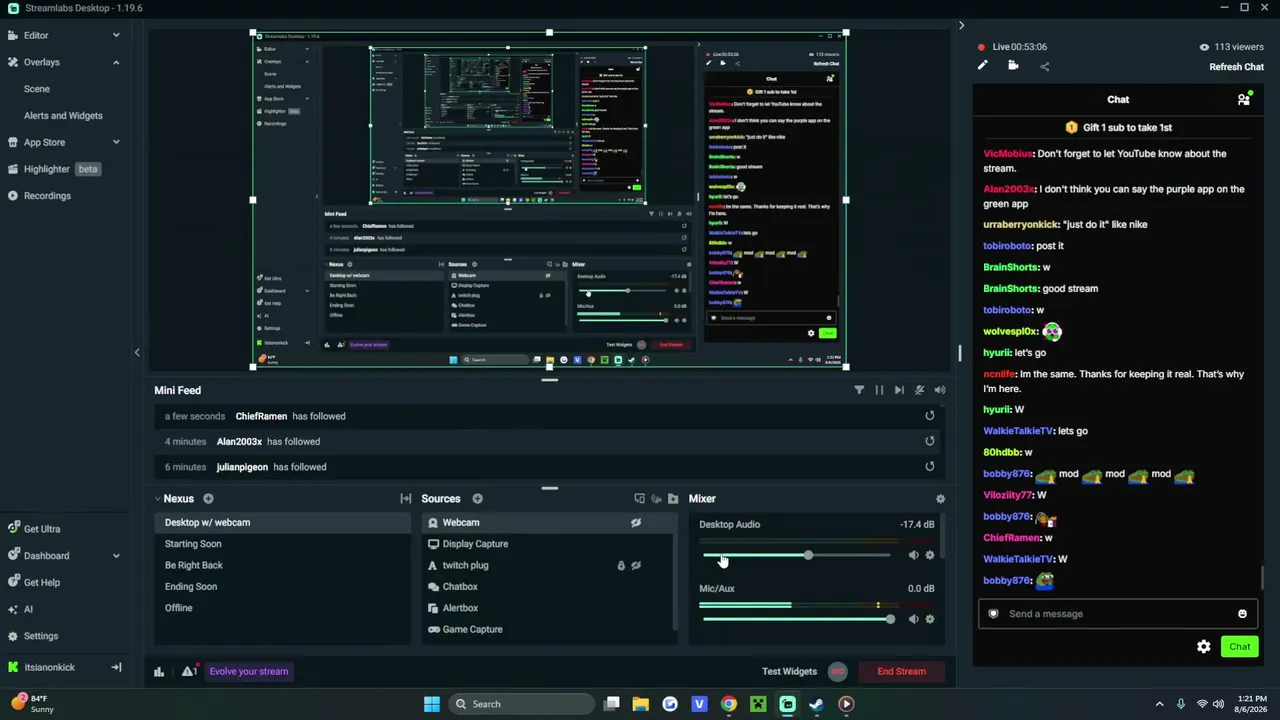1280x720 pixels.
Task: Edit stream info with pencil icon
Action: [x=983, y=66]
